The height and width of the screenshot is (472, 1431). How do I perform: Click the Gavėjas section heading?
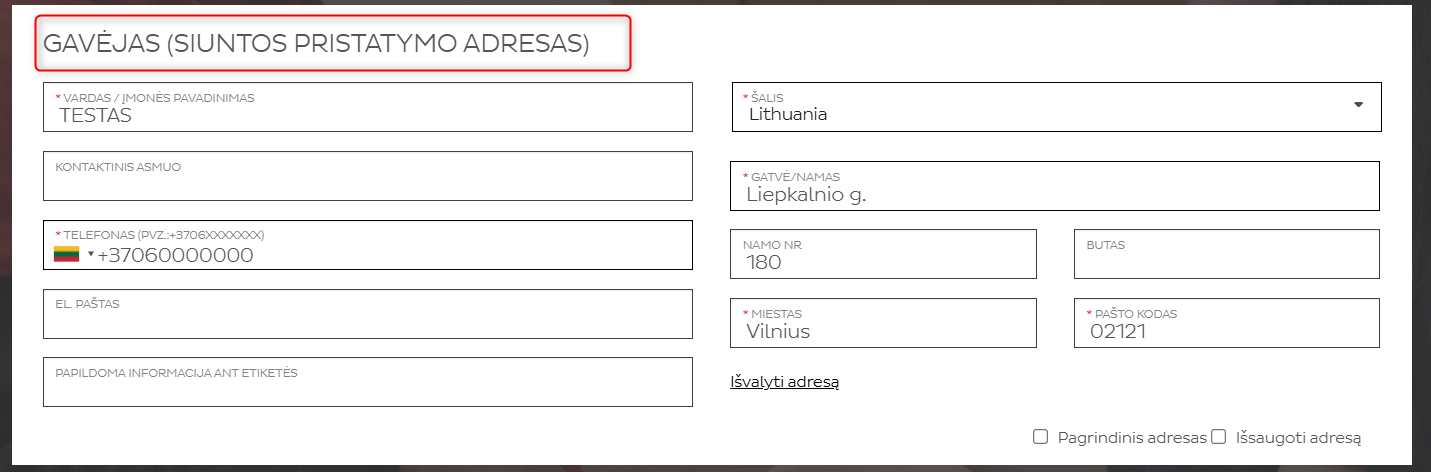(x=316, y=44)
